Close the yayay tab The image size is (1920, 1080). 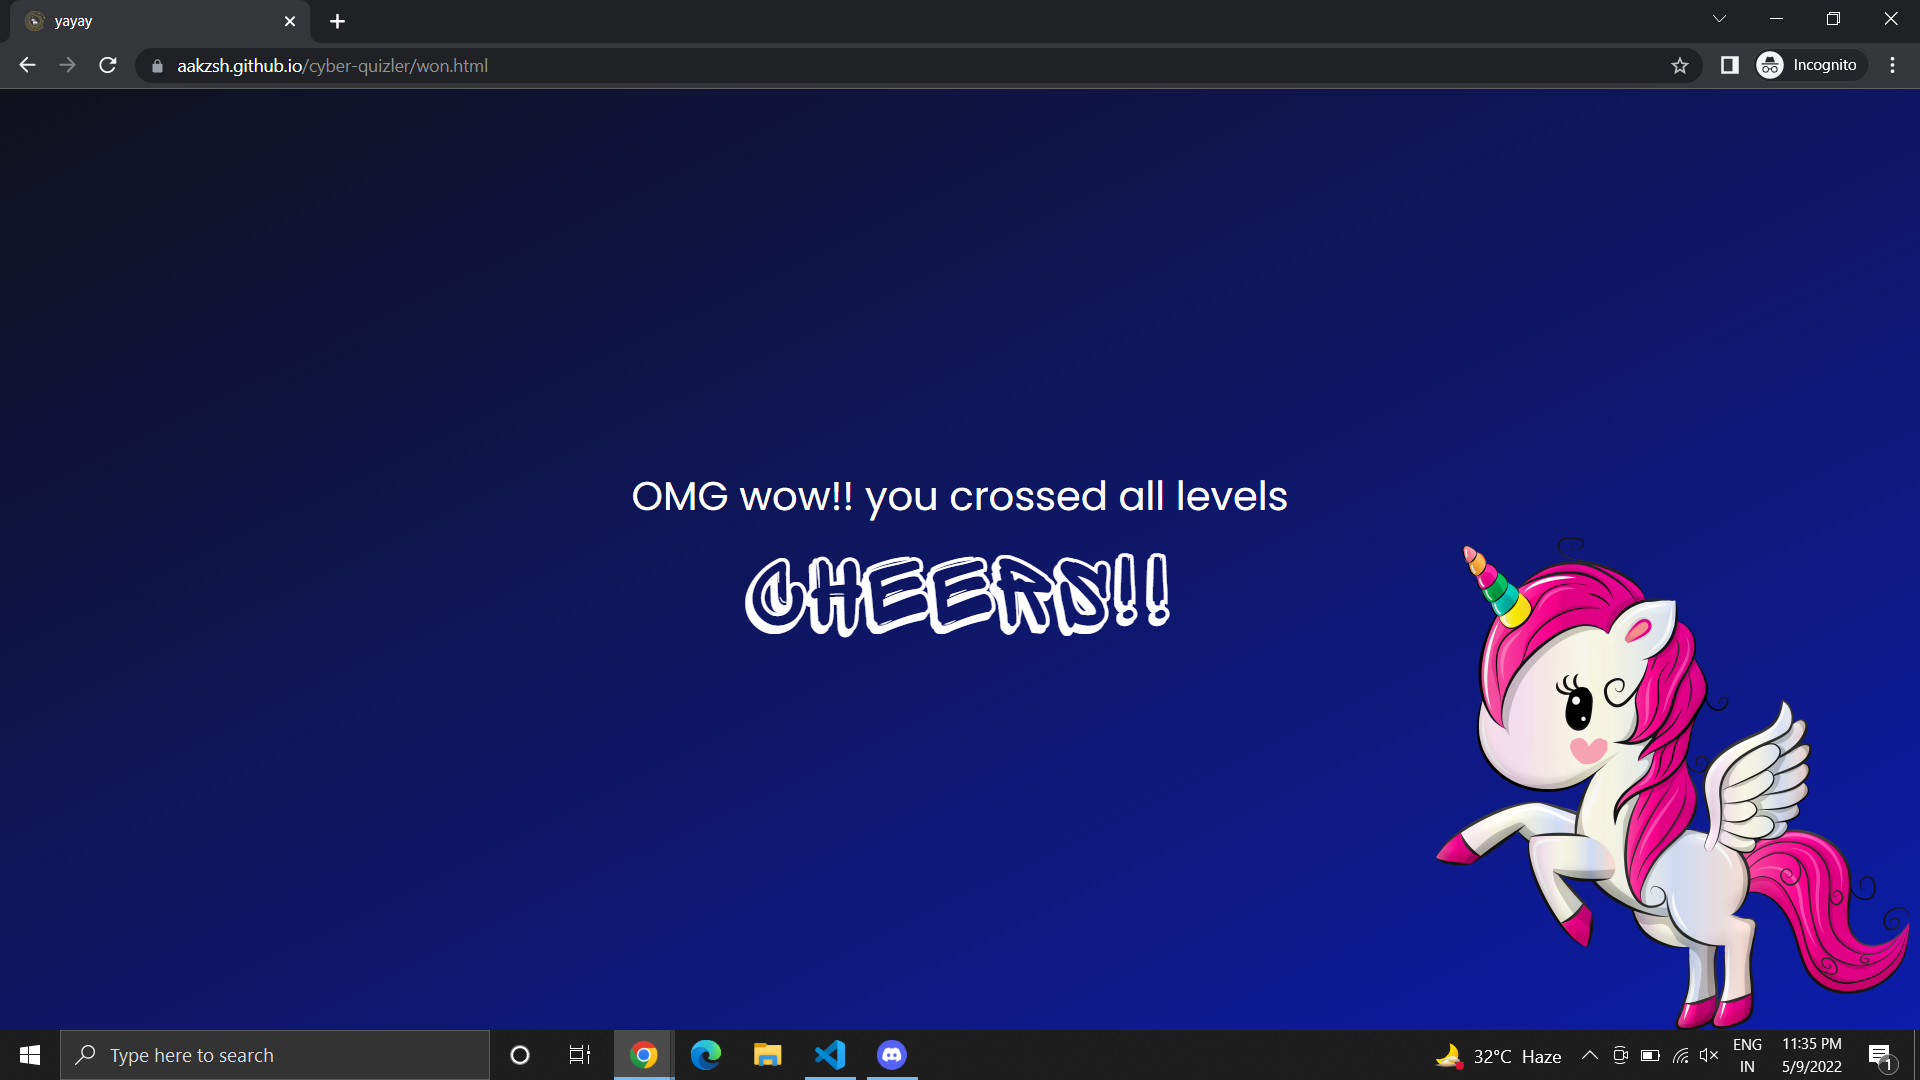[x=290, y=21]
